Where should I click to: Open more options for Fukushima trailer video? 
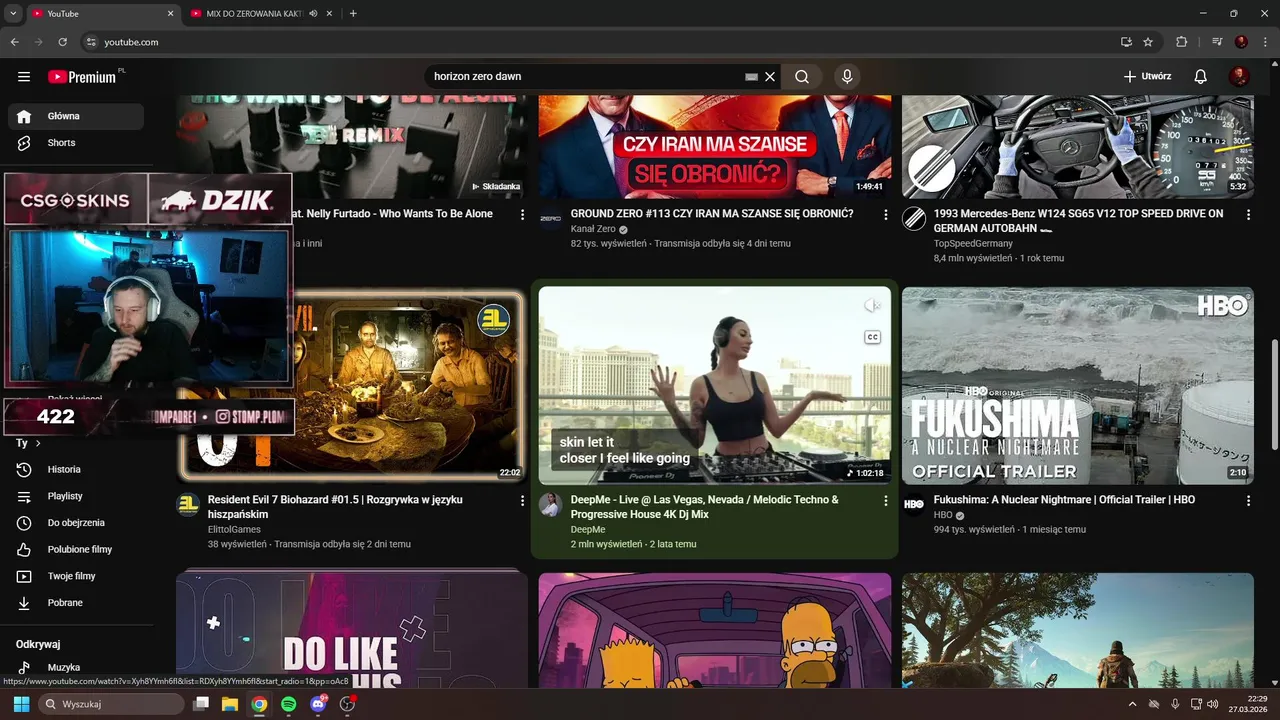pos(1248,500)
